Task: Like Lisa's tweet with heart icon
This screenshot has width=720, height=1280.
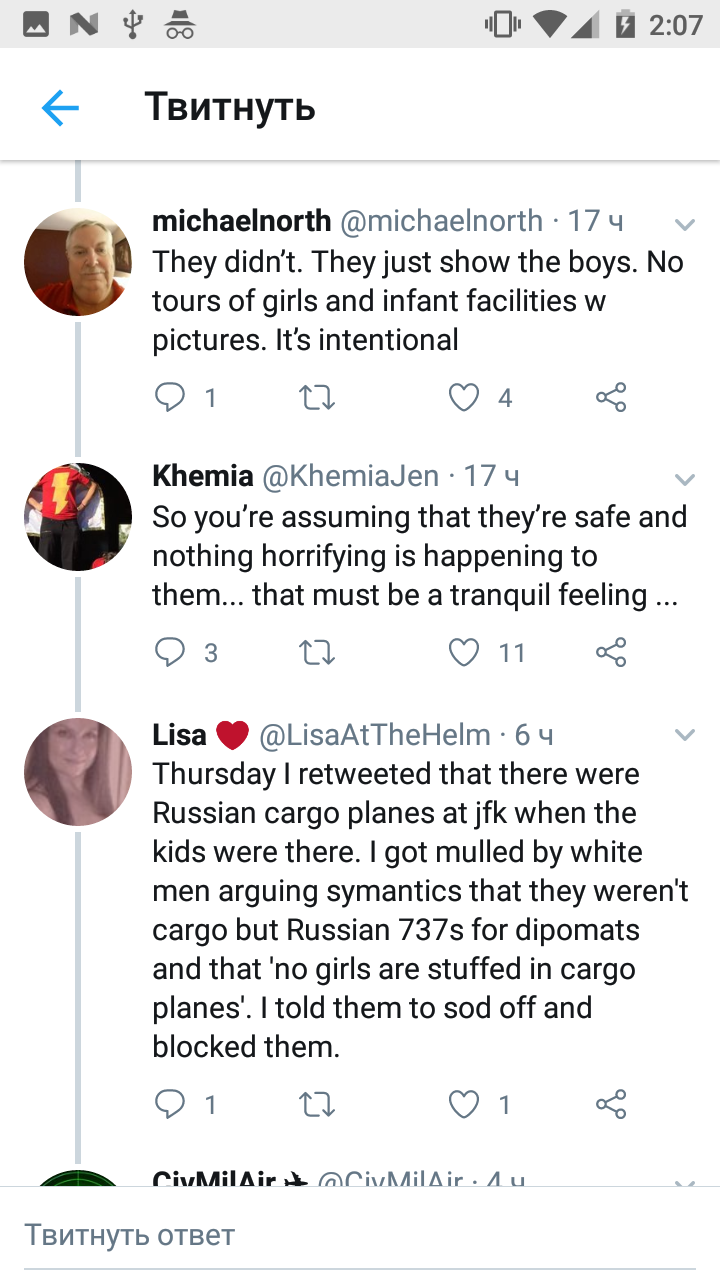Action: 463,1104
